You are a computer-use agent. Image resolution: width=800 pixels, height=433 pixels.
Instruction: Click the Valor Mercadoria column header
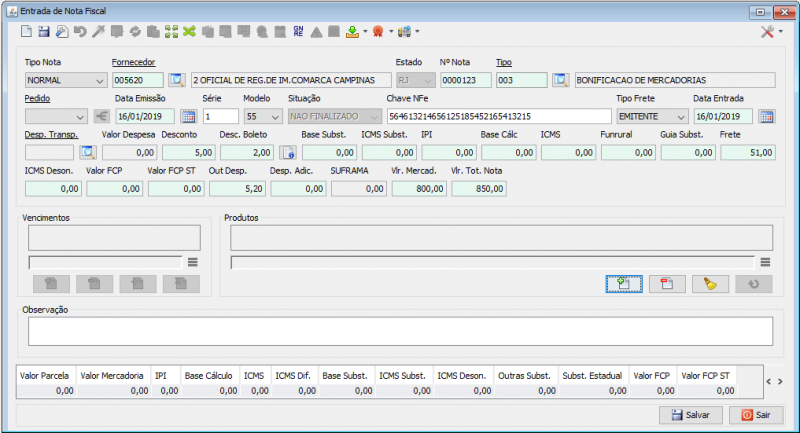(112, 376)
